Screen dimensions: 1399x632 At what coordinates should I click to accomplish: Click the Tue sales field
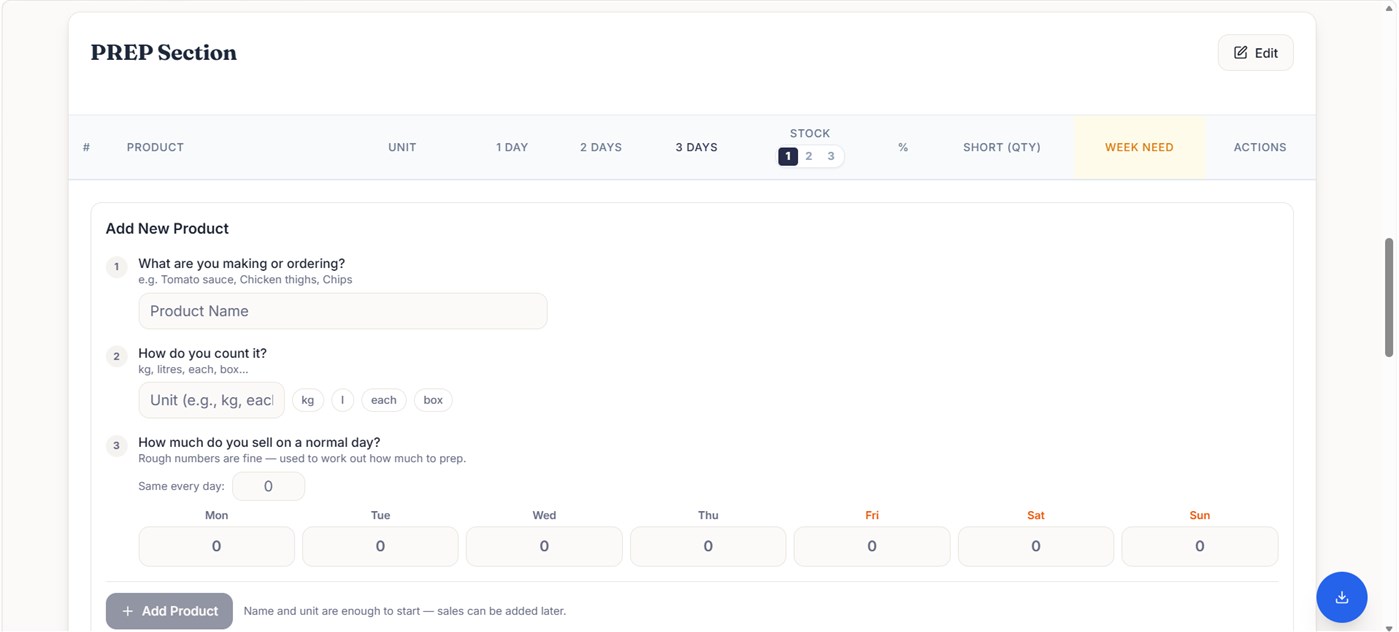tap(380, 547)
